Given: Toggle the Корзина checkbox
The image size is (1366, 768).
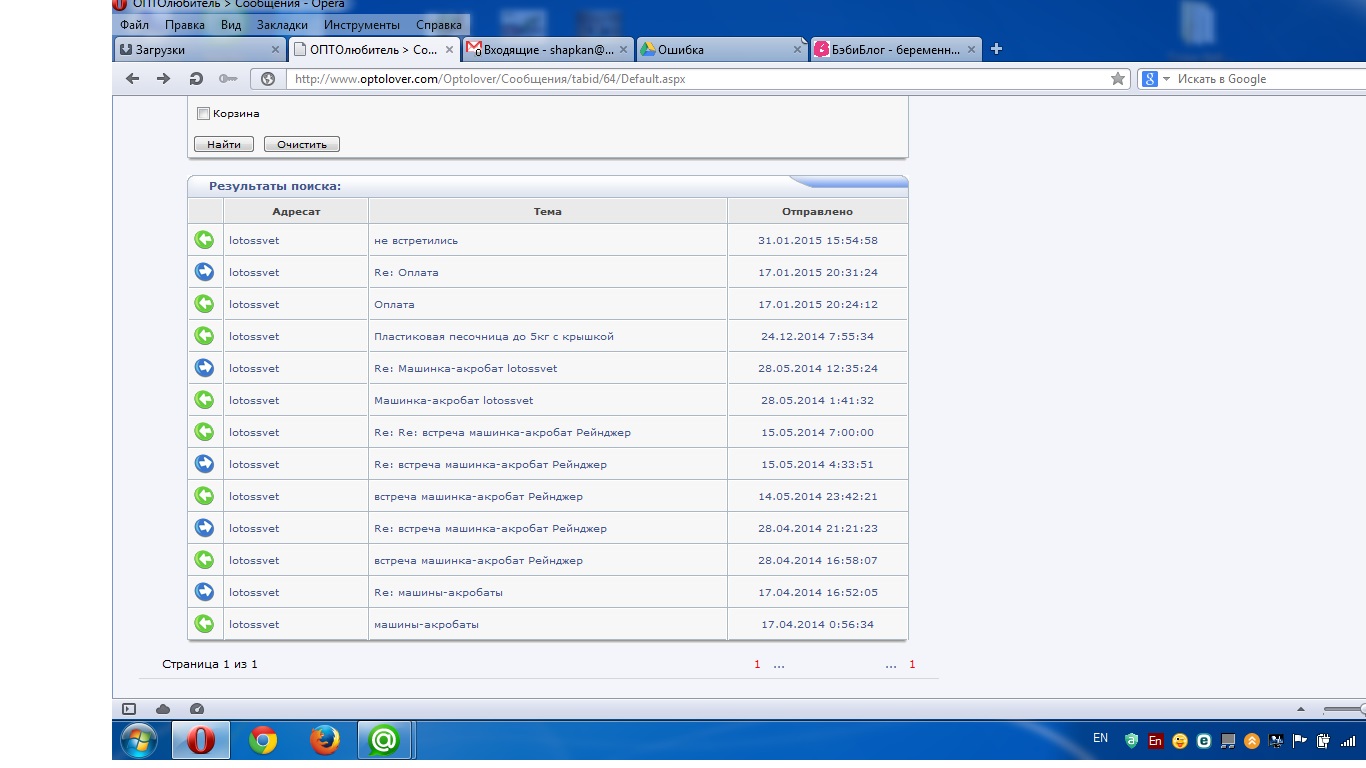Looking at the screenshot, I should 203,114.
